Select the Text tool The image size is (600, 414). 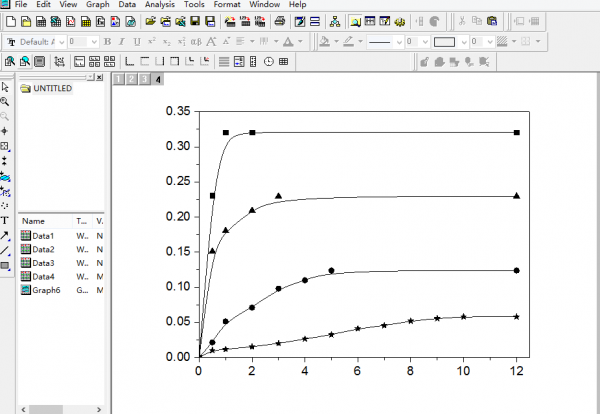pyautogui.click(x=5, y=220)
